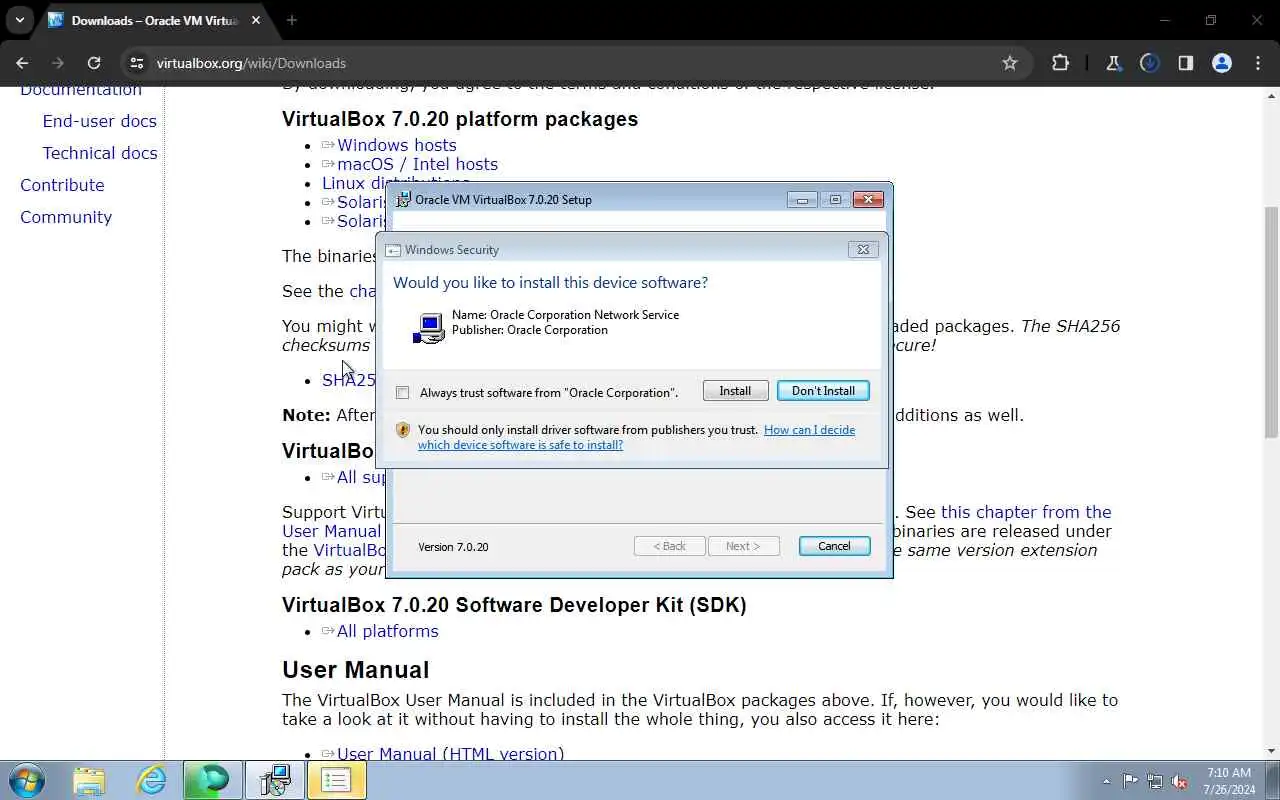Click green taskbar application icon
The width and height of the screenshot is (1280, 800).
point(212,780)
